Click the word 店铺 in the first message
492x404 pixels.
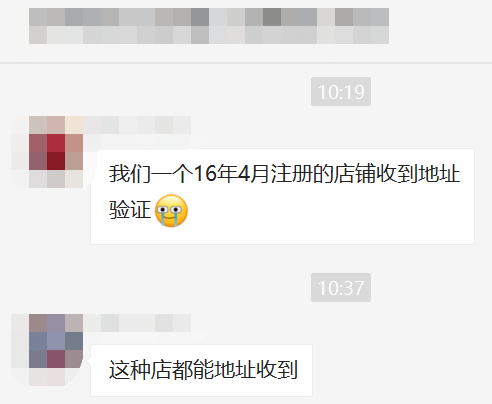click(x=354, y=174)
